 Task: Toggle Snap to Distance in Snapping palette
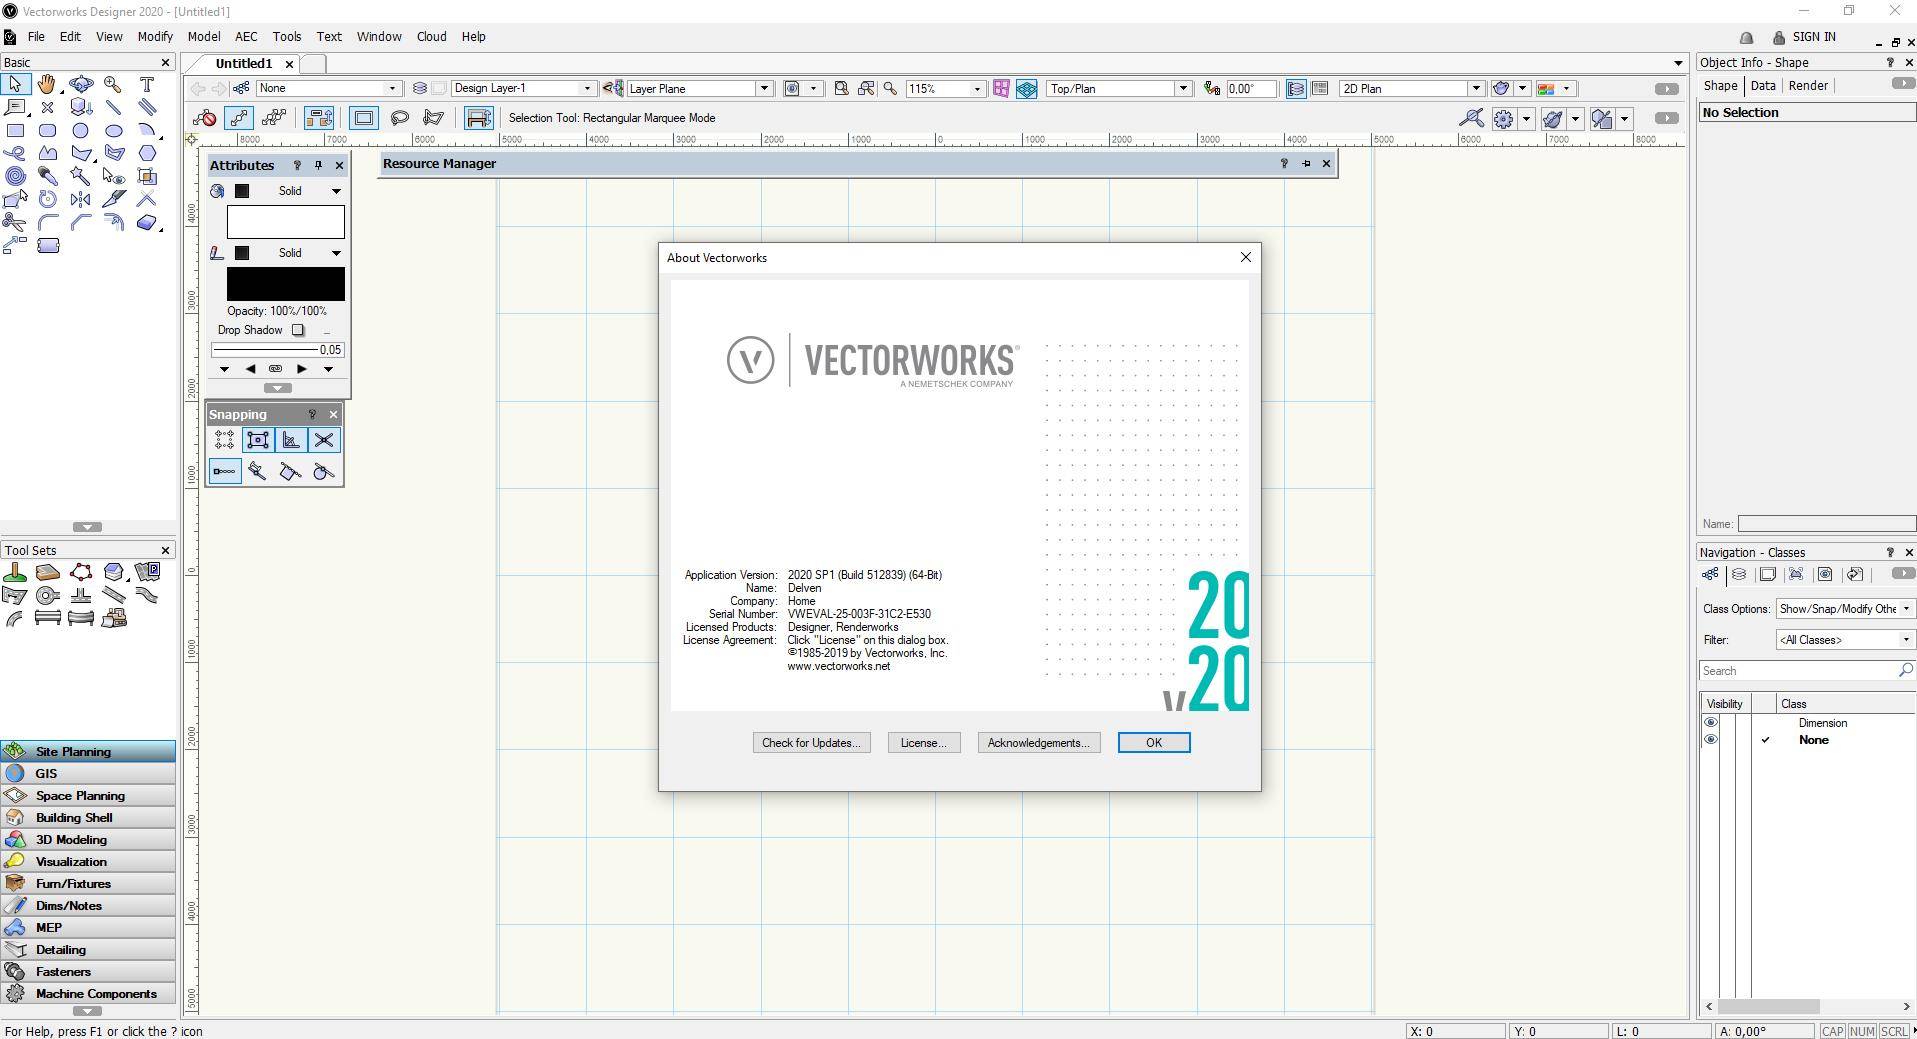(258, 471)
